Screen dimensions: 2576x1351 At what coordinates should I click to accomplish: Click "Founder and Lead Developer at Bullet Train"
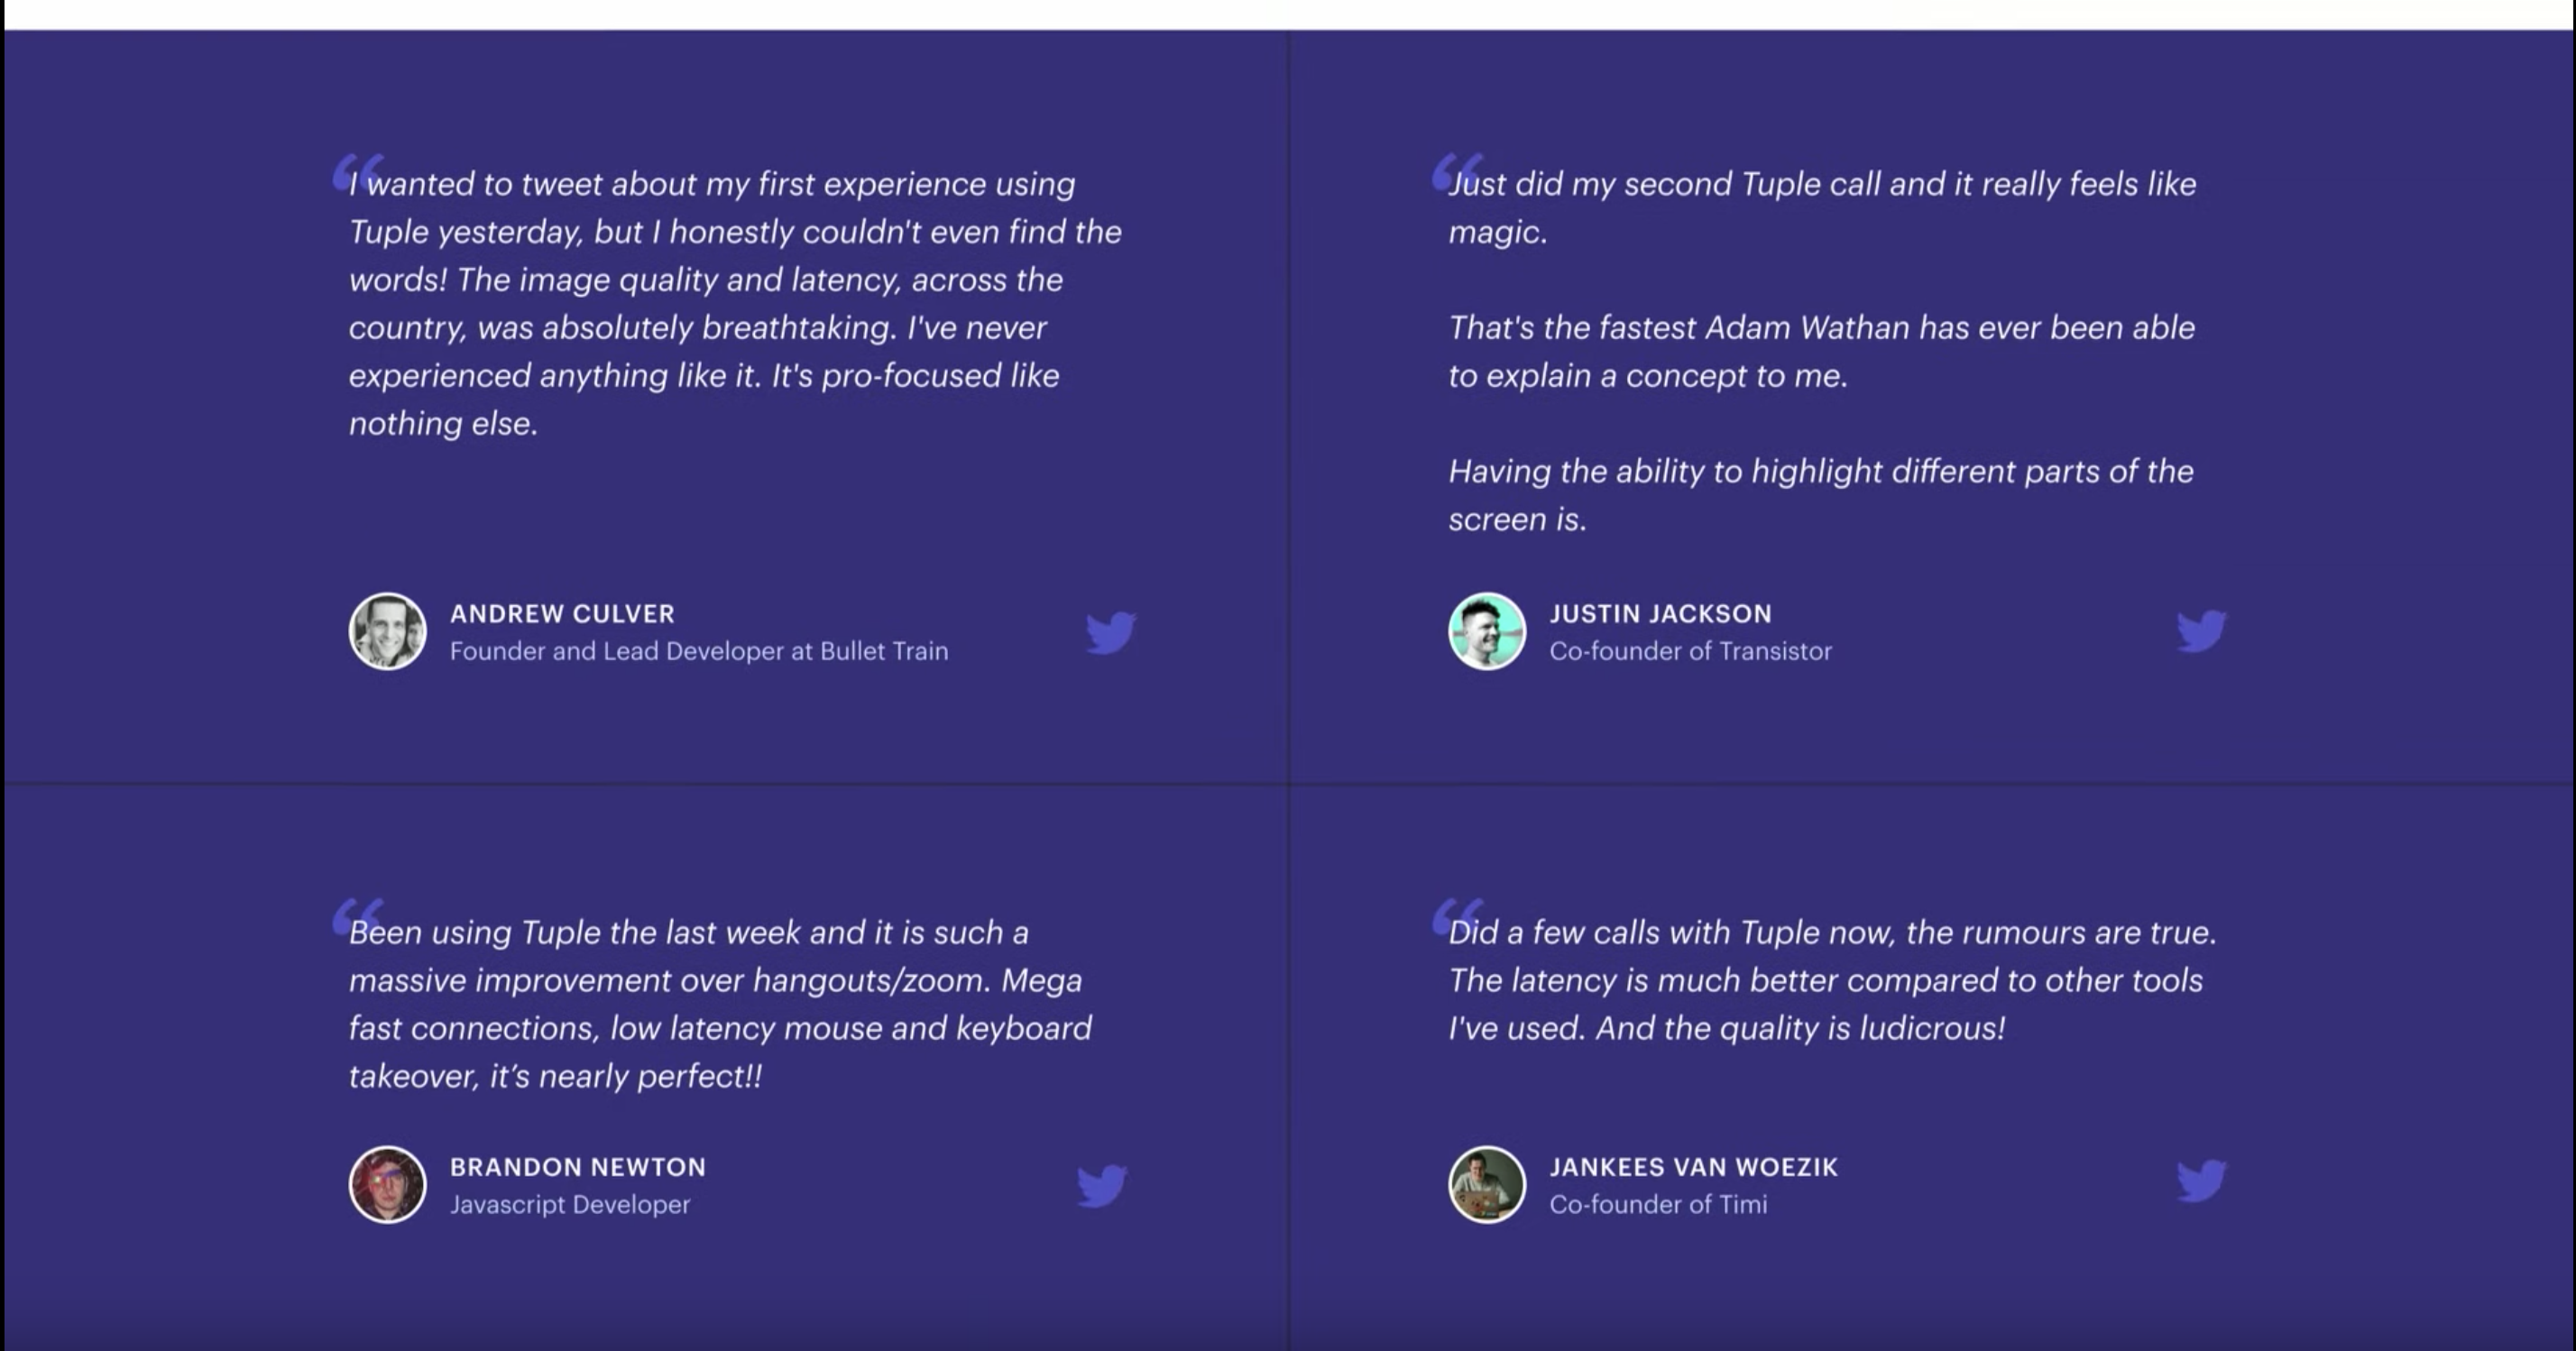699,651
